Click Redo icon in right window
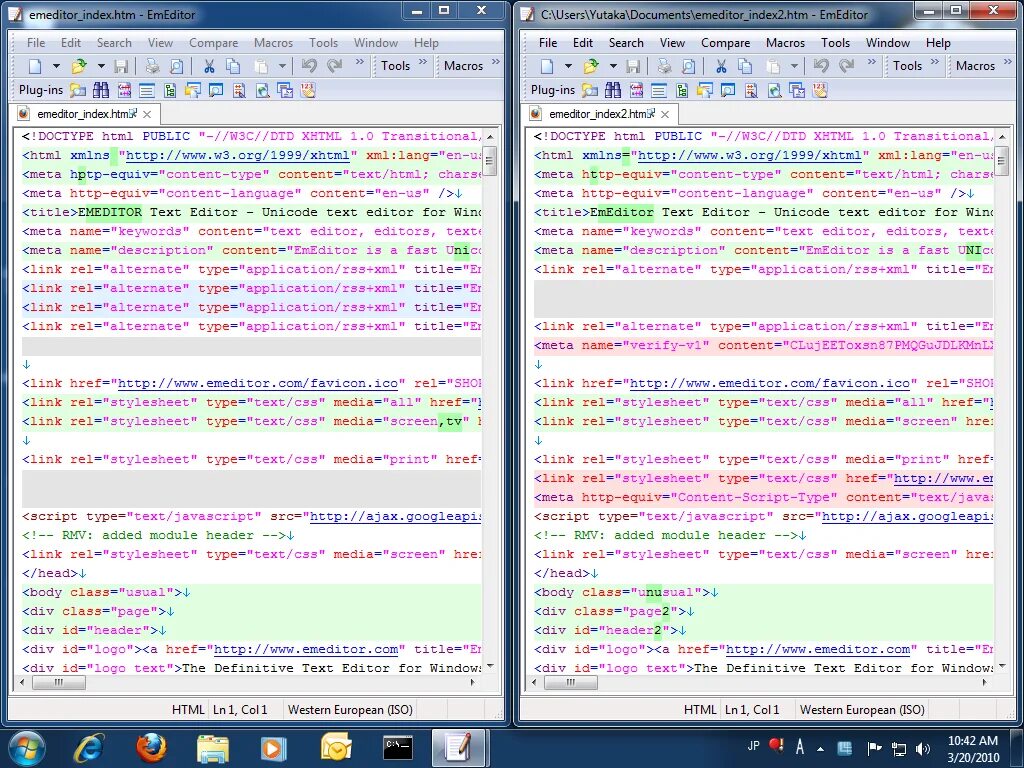The width and height of the screenshot is (1024, 768). tap(846, 65)
